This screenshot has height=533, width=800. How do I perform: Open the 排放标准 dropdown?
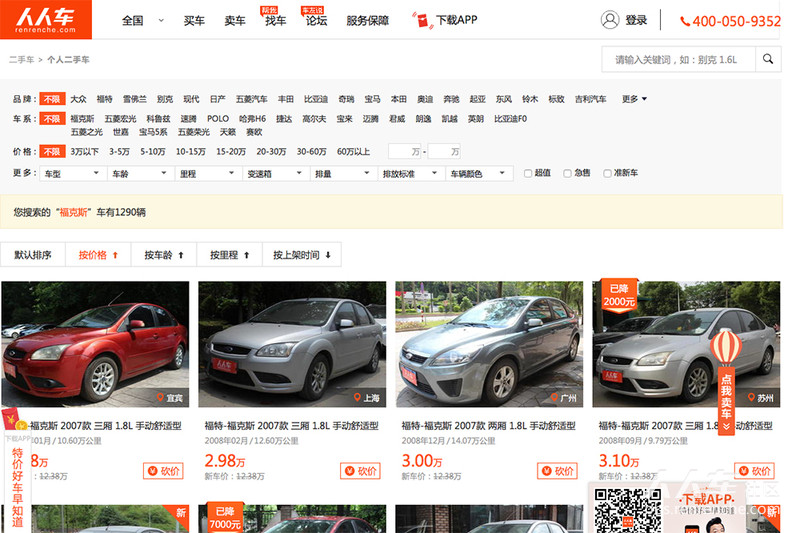(410, 174)
